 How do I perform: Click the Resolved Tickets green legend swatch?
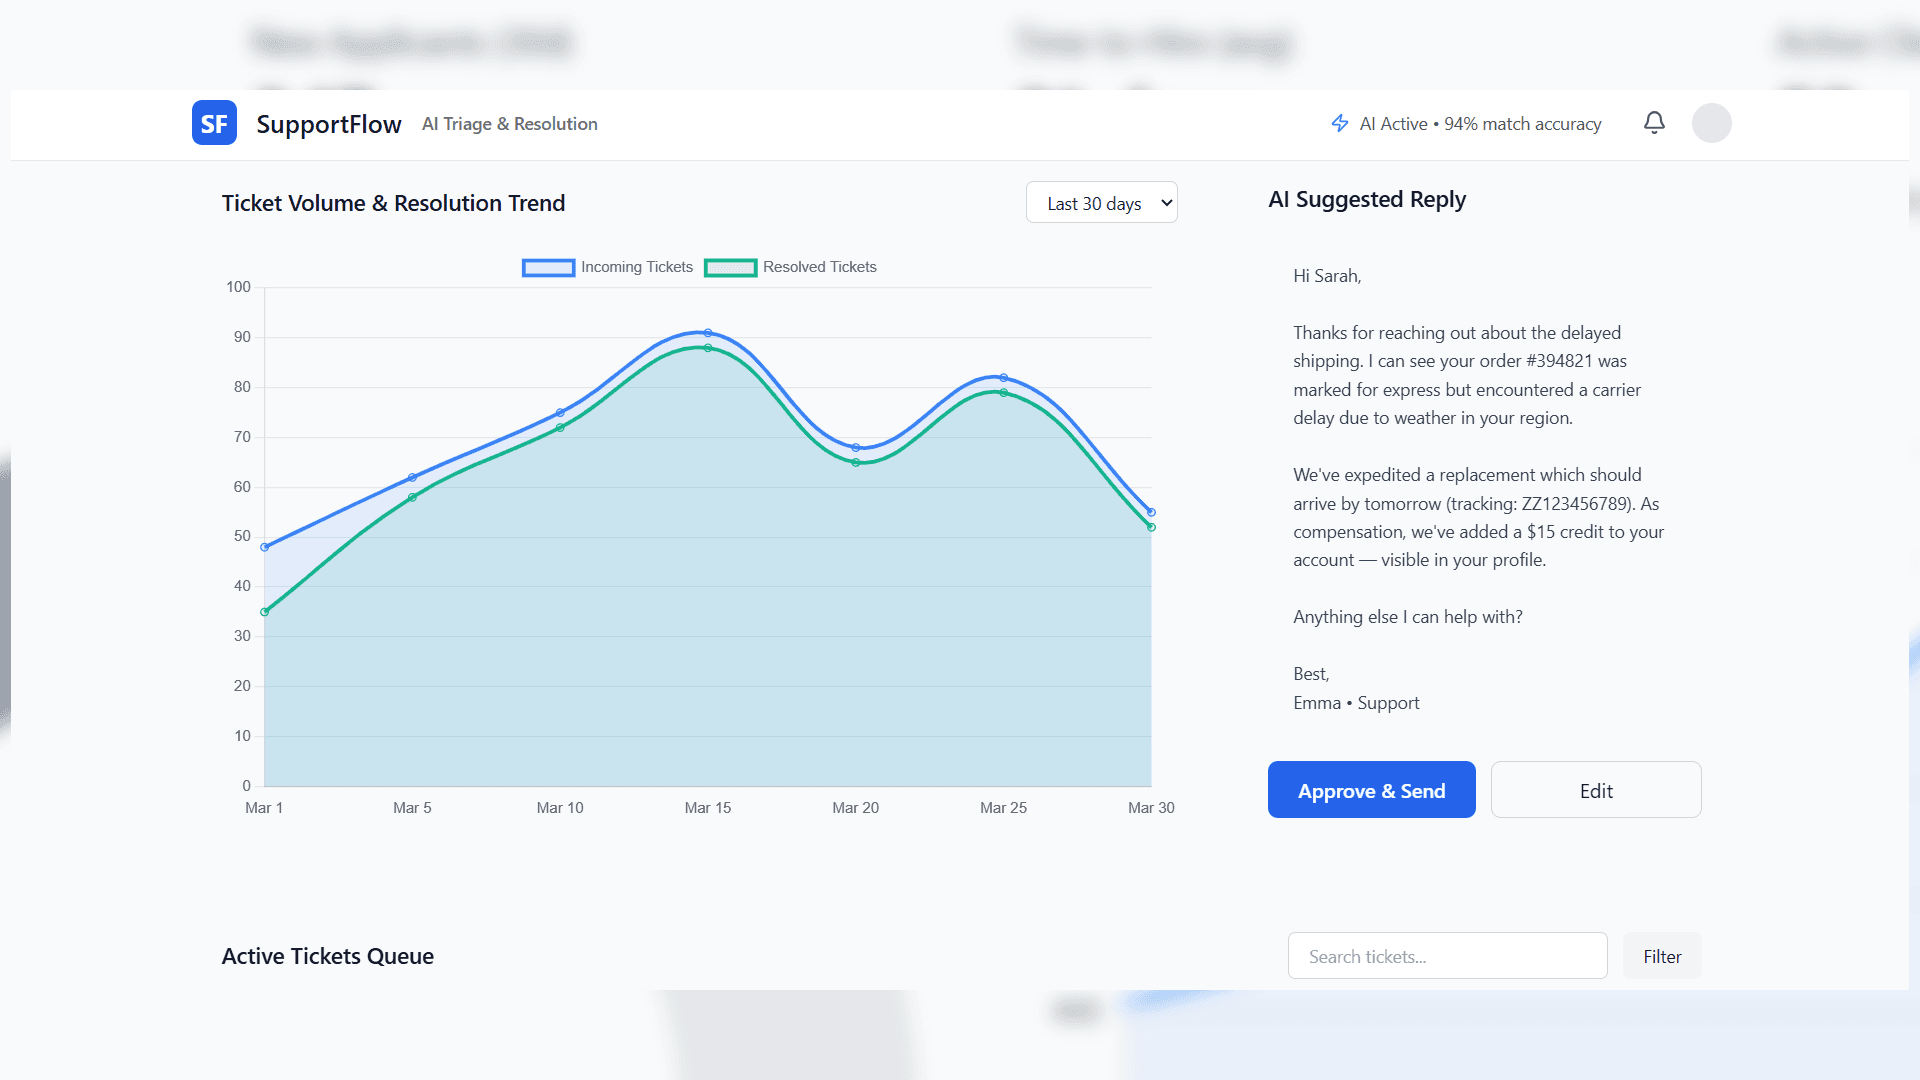(730, 267)
